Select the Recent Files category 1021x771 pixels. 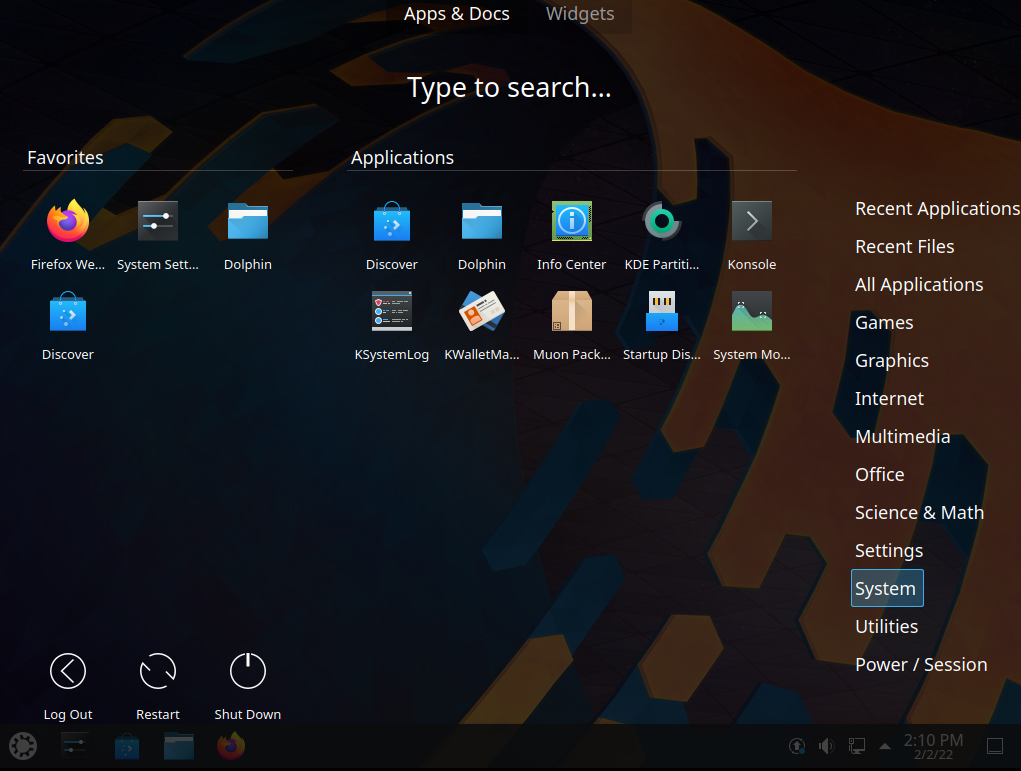click(904, 247)
